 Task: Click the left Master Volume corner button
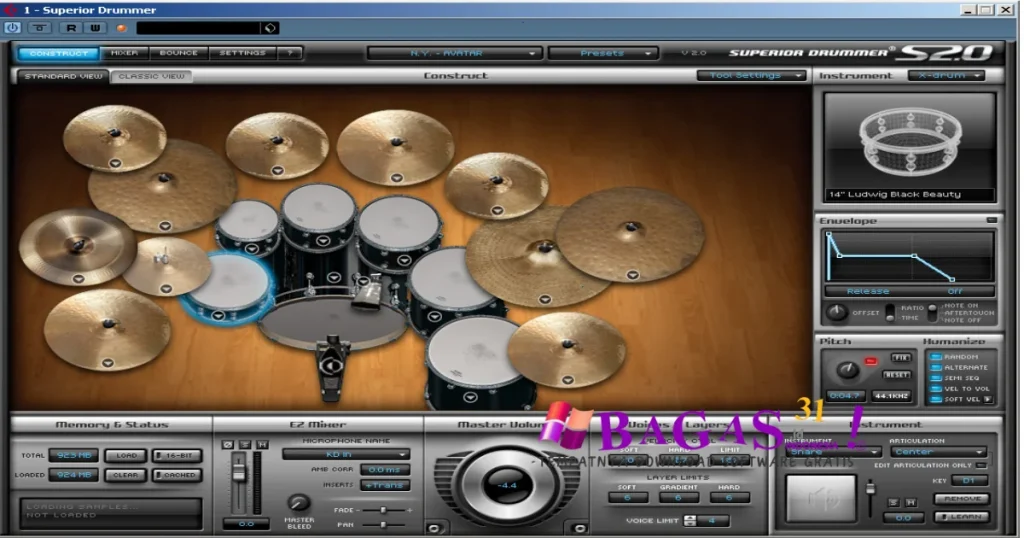point(434,528)
